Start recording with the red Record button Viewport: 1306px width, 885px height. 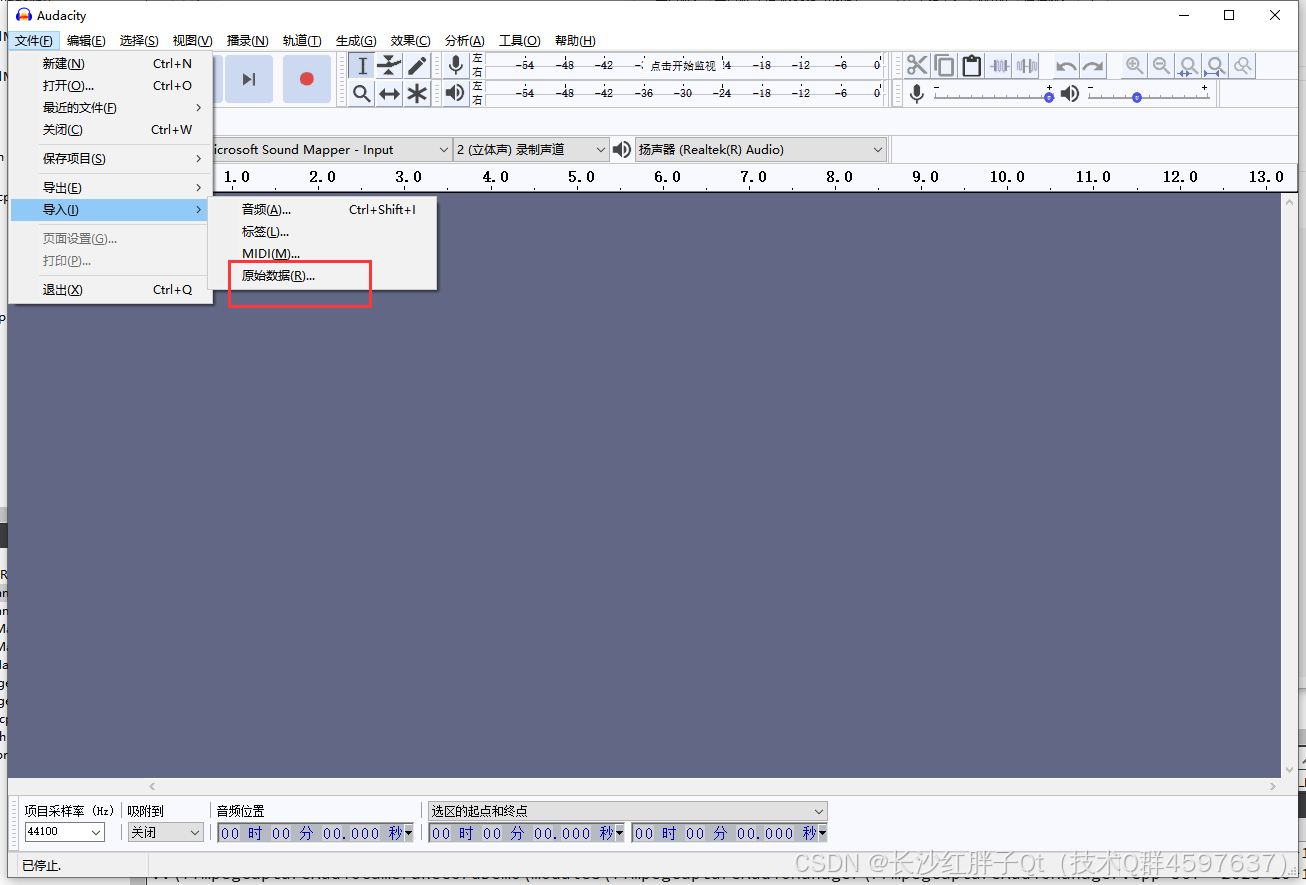point(306,79)
